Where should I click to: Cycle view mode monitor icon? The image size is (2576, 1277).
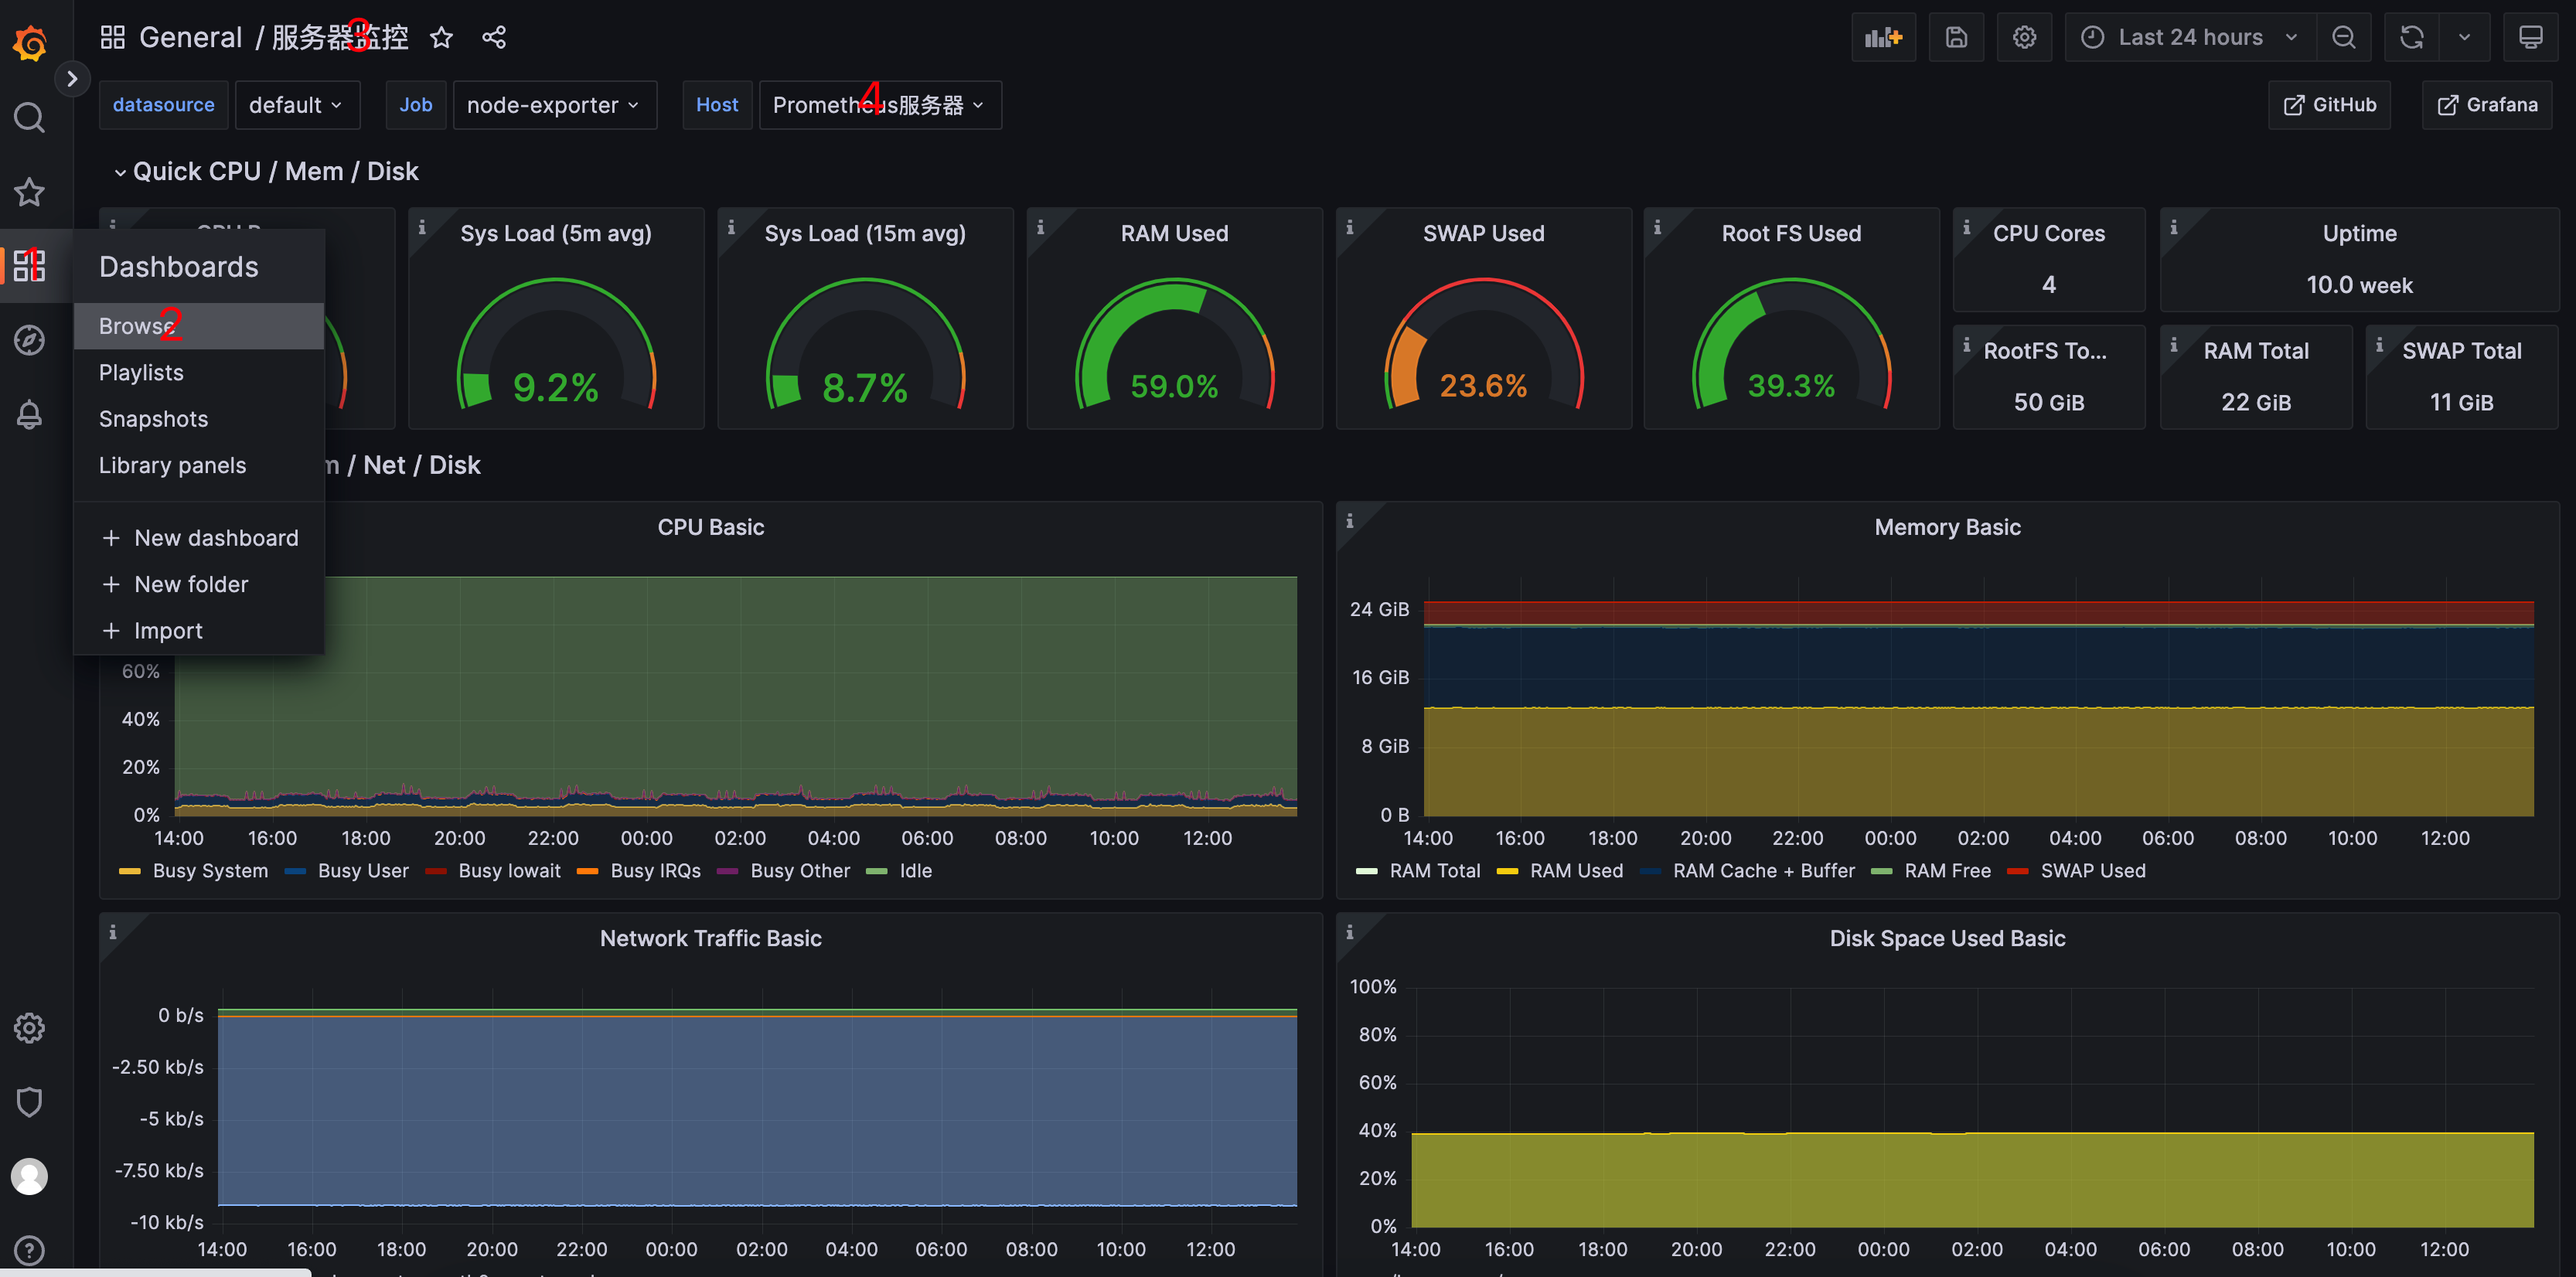click(2530, 38)
